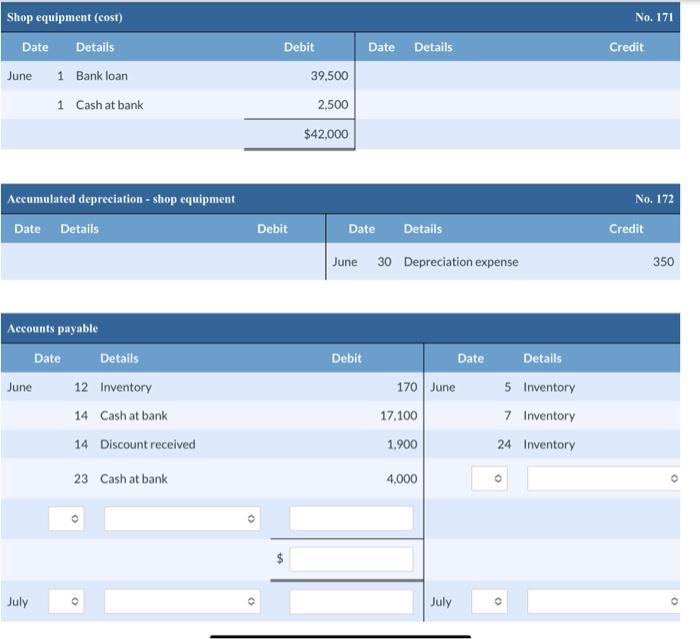
Task: Click the 170 debit amount
Action: [x=407, y=387]
